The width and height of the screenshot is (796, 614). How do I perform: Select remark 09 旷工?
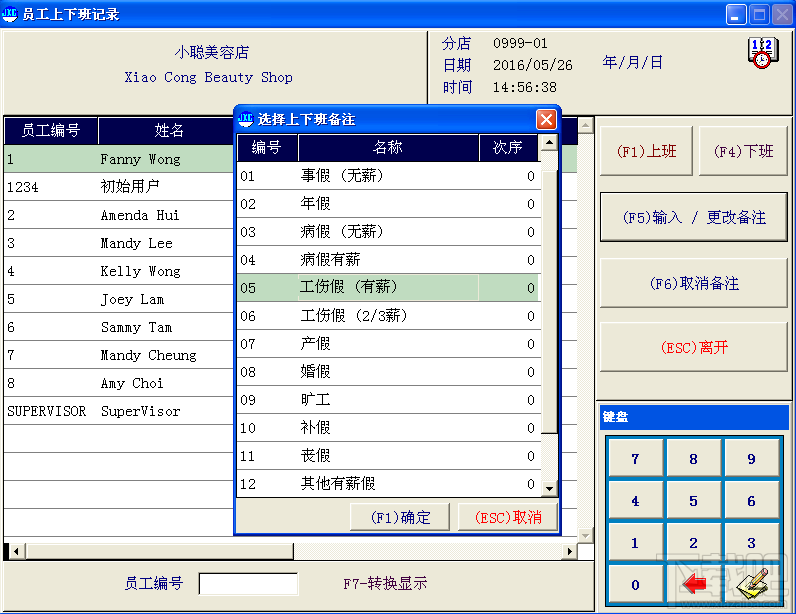(x=388, y=400)
